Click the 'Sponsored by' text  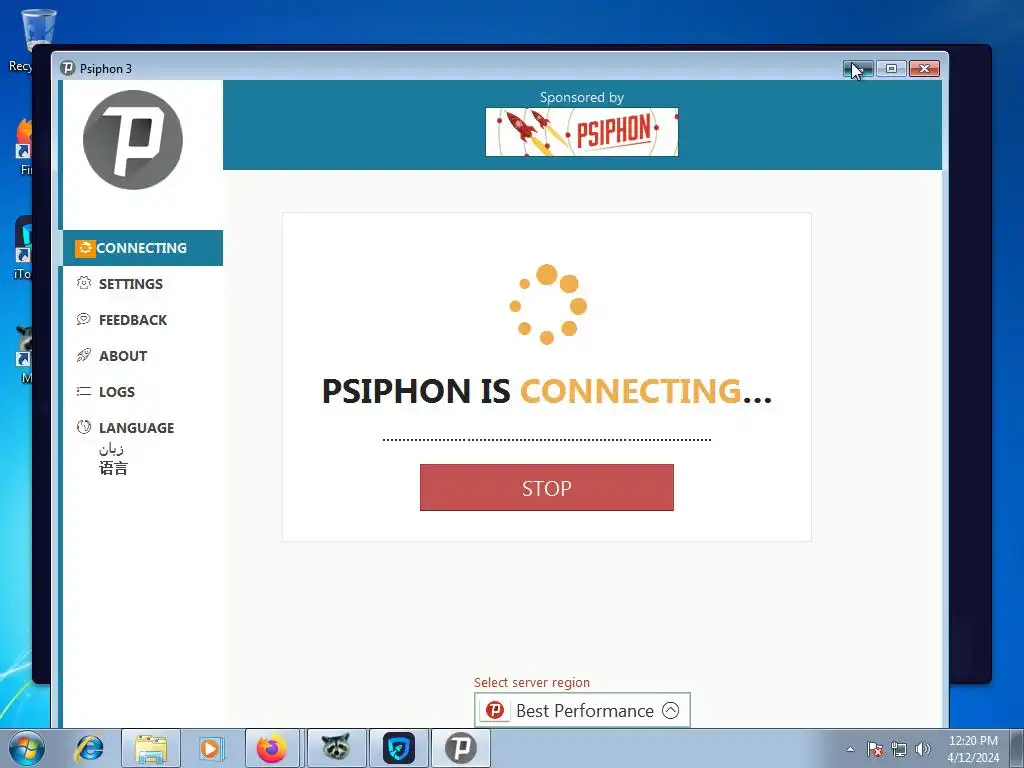coord(582,97)
